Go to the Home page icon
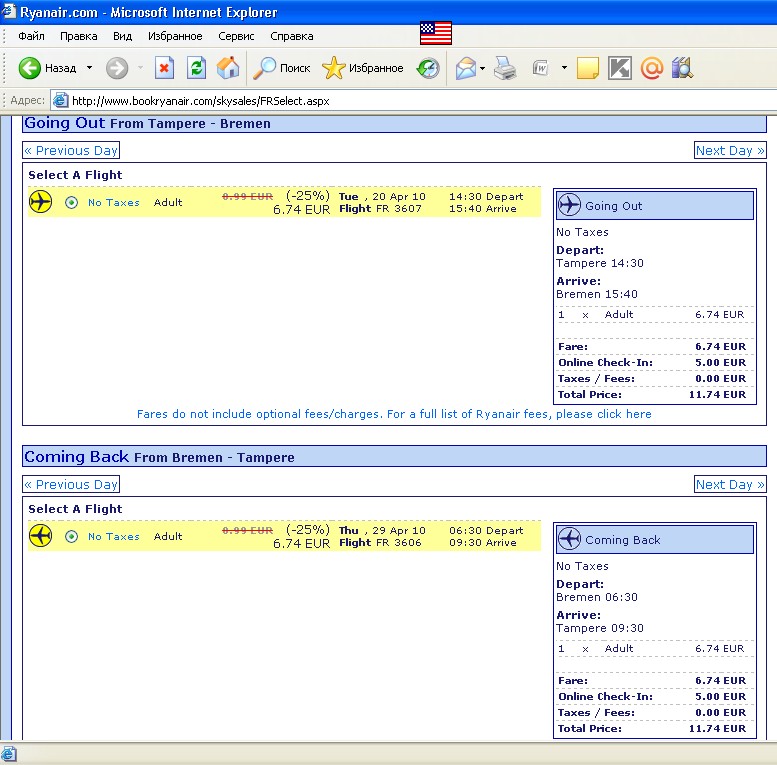This screenshot has height=765, width=777. point(228,68)
